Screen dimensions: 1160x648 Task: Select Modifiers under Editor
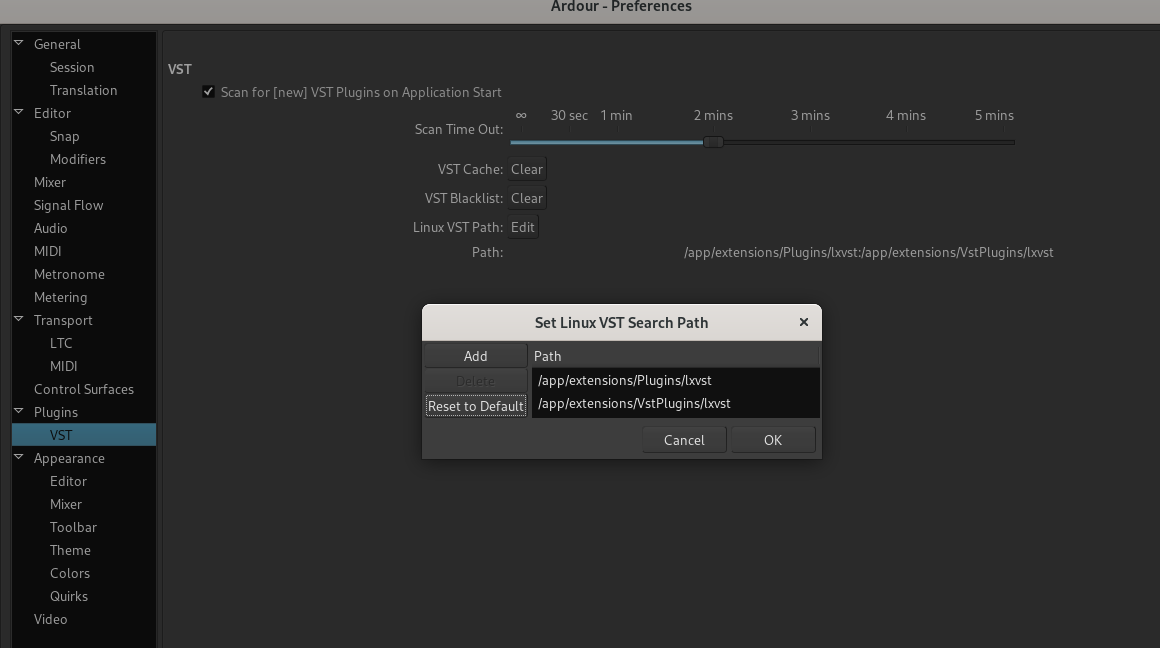pos(78,159)
